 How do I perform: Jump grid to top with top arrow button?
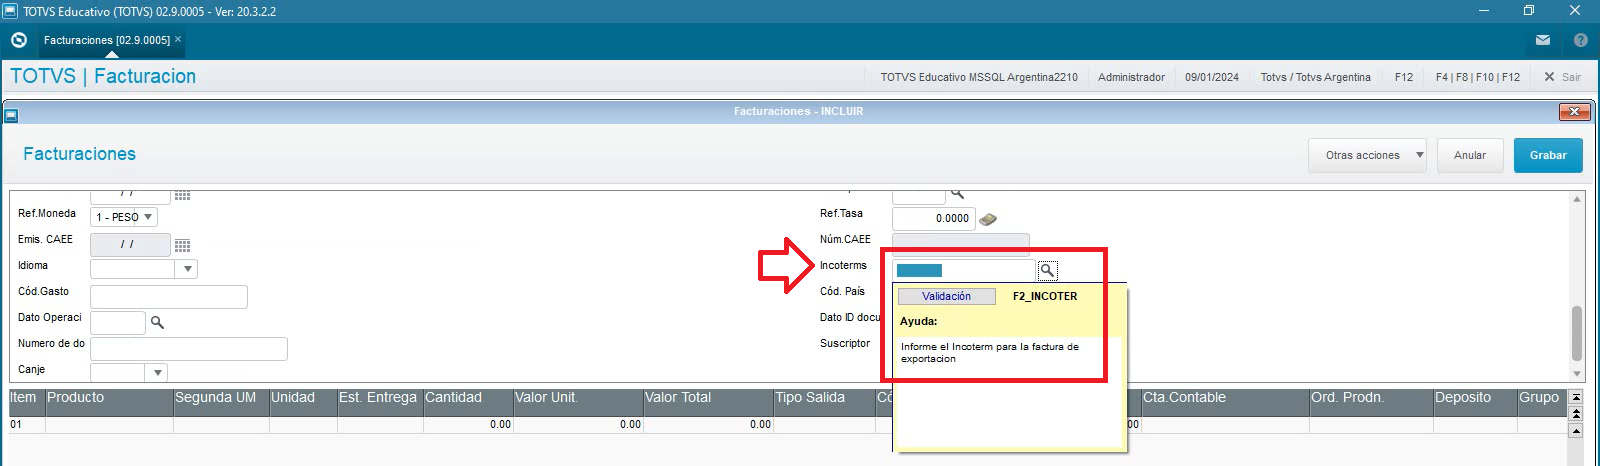tap(1576, 396)
